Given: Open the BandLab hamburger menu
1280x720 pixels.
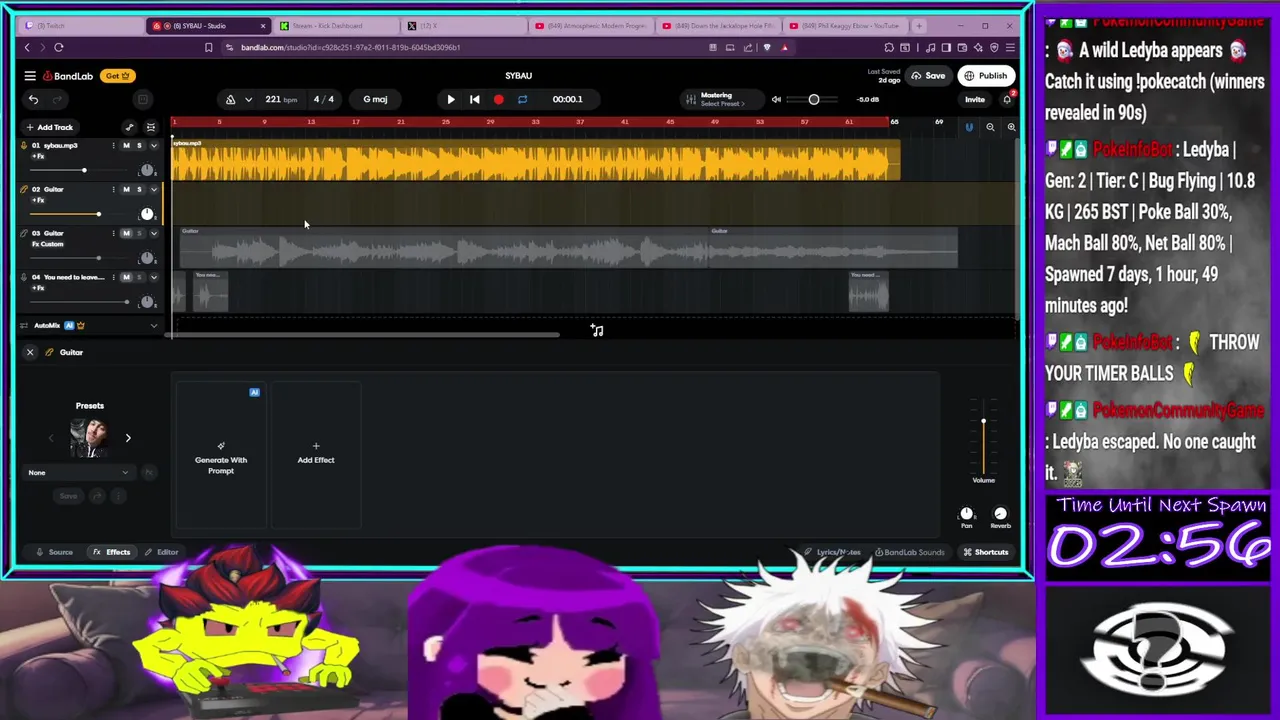Looking at the screenshot, I should pyautogui.click(x=30, y=76).
